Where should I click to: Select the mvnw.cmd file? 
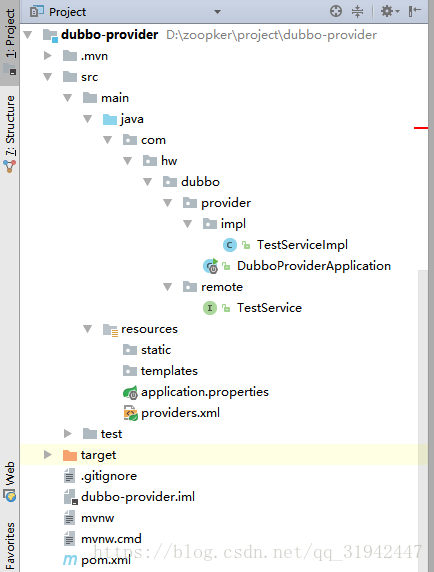click(111, 539)
